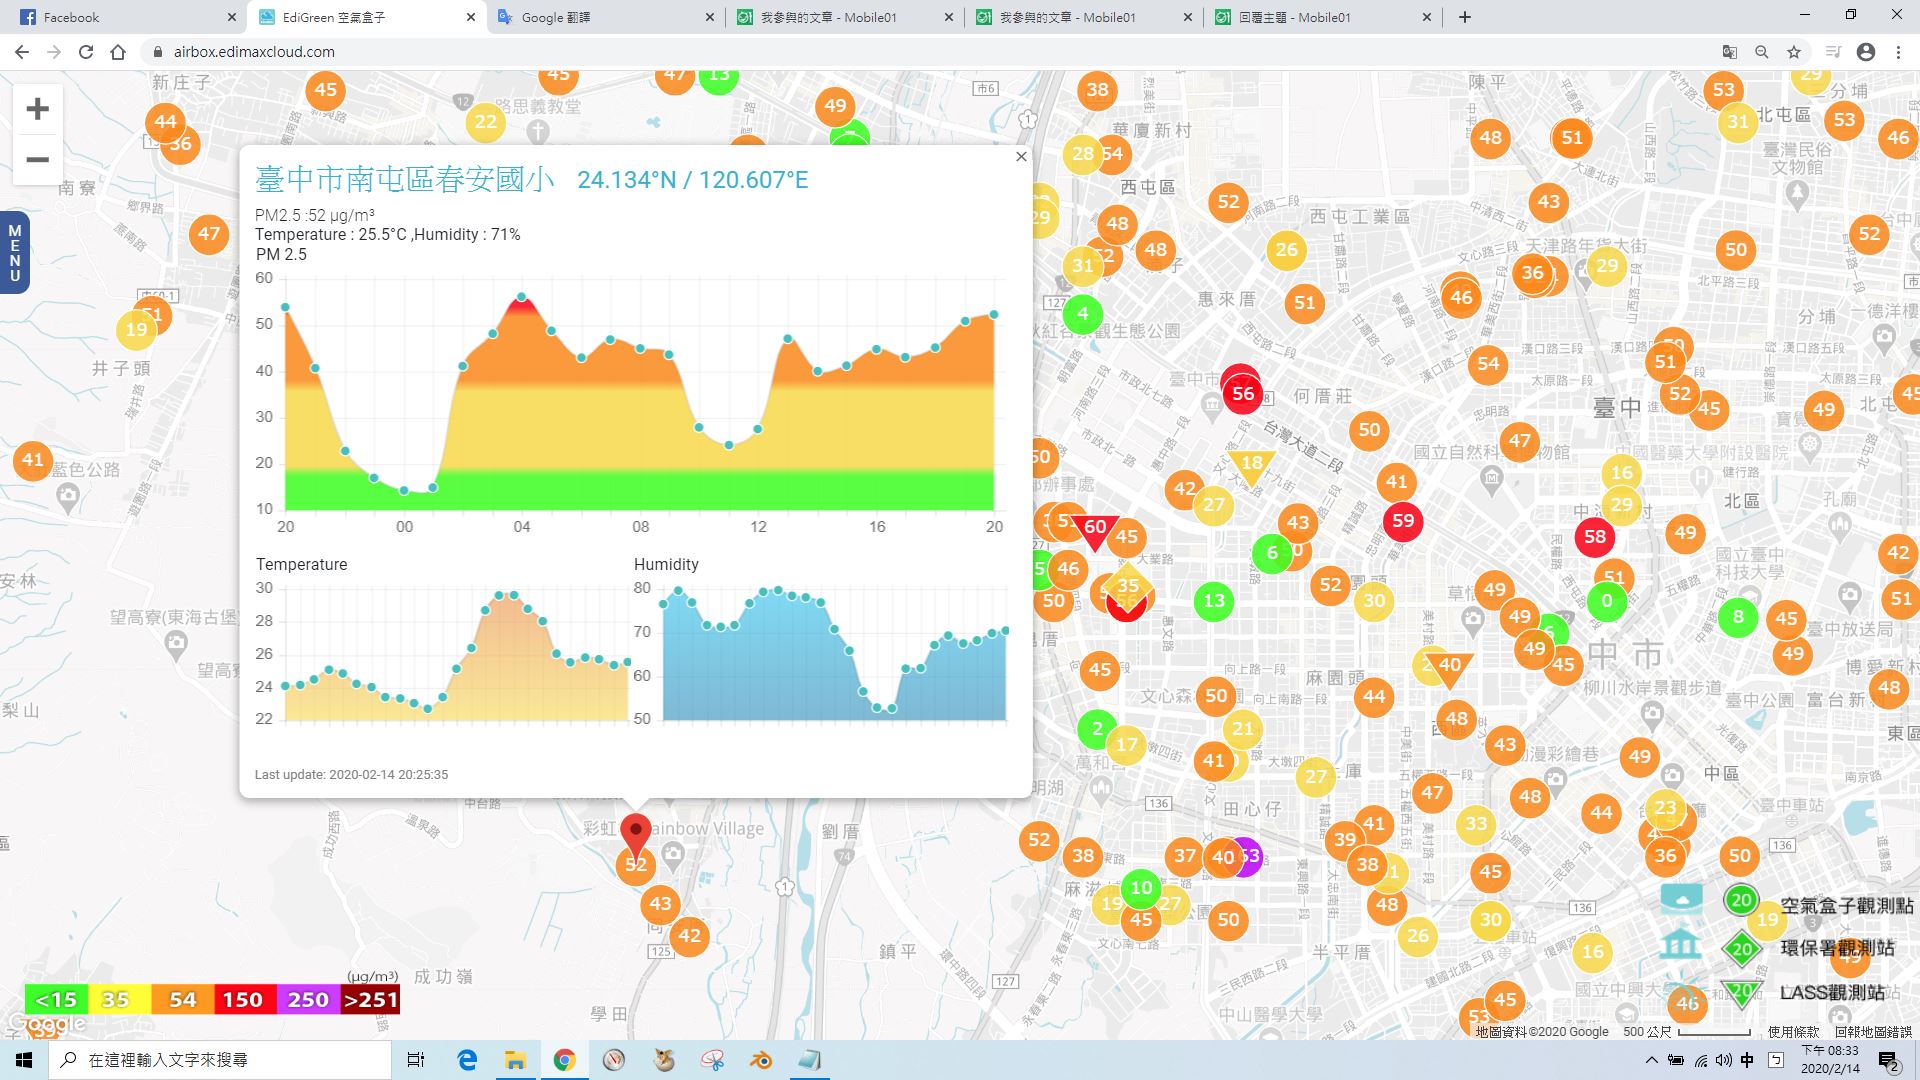Open the orange triangle marker reading 40
This screenshot has width=1920, height=1080.
pyautogui.click(x=1449, y=667)
